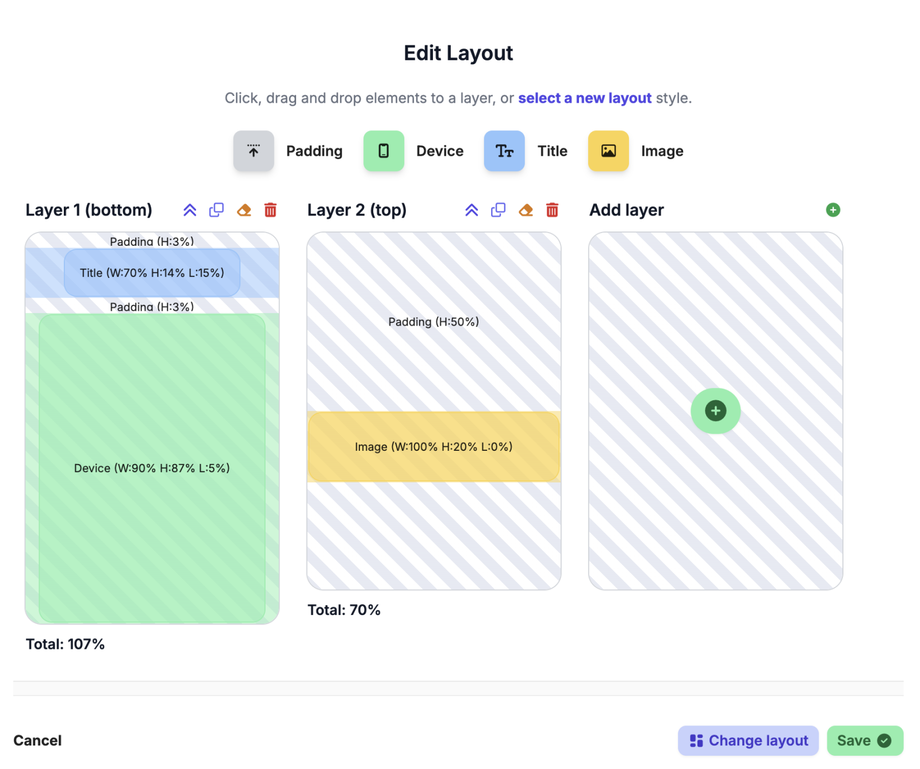Duplicate Layer 2 using copy icon
The height and width of the screenshot is (769, 920).
(x=498, y=210)
